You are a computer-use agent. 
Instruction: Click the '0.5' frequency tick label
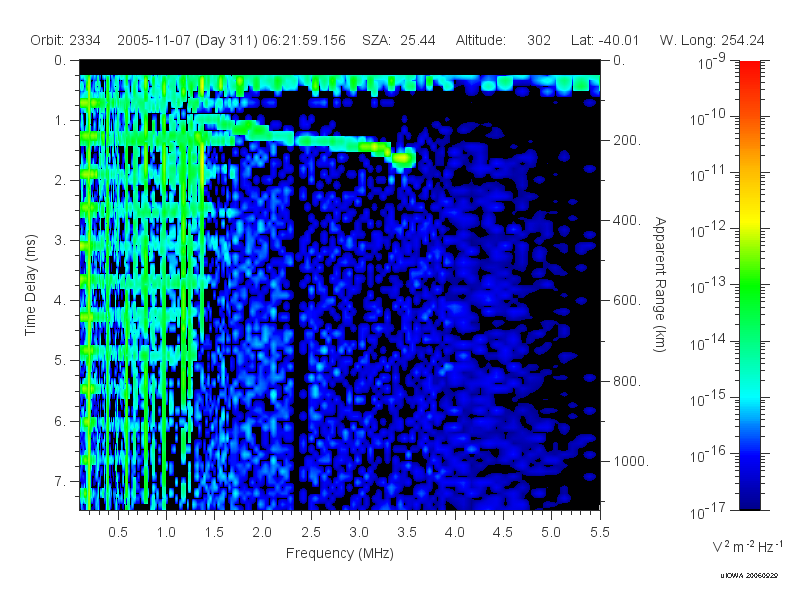(118, 532)
